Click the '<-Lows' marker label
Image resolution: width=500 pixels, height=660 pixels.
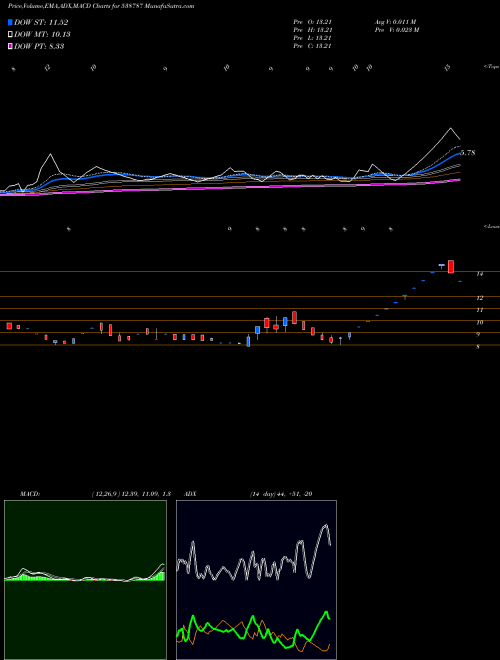(491, 227)
